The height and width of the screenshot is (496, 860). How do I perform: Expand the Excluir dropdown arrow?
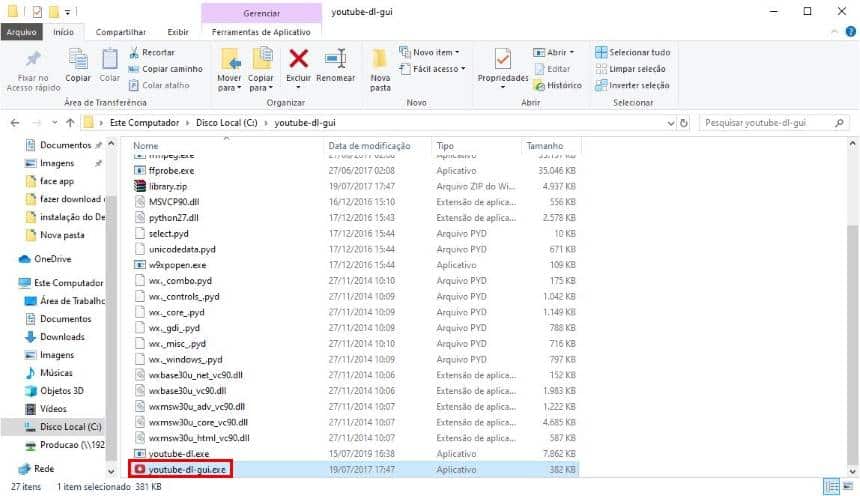(298, 88)
